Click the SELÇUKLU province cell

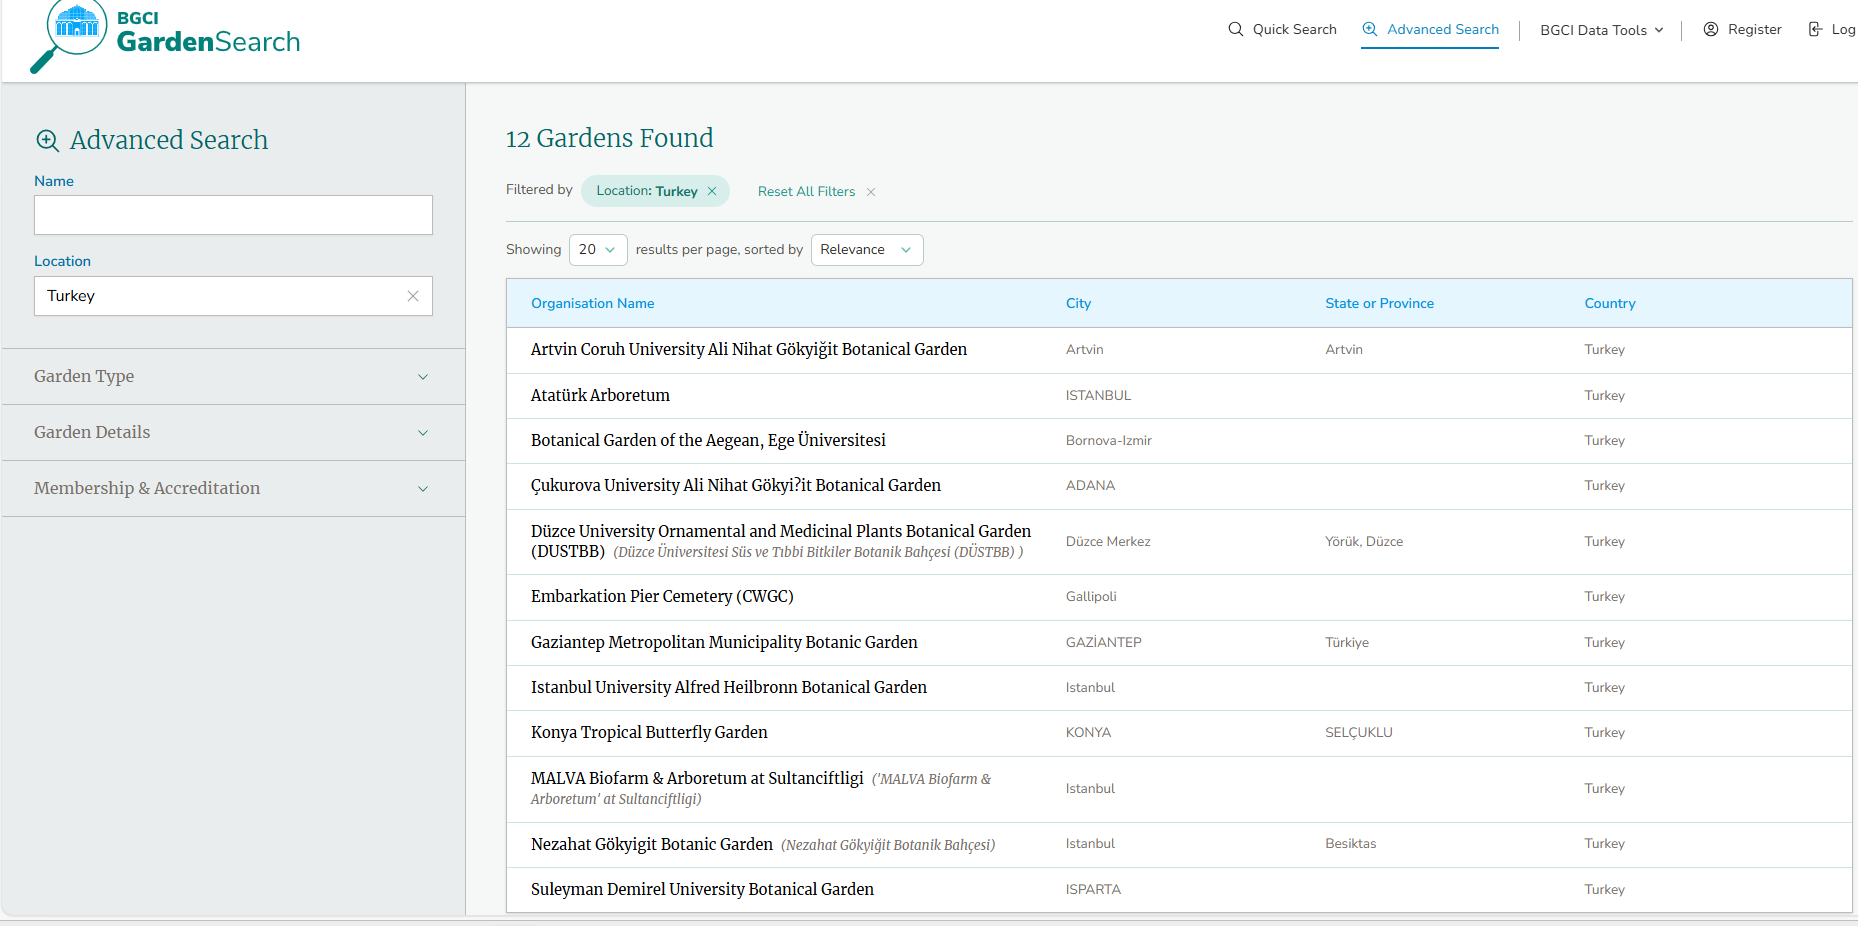point(1358,732)
